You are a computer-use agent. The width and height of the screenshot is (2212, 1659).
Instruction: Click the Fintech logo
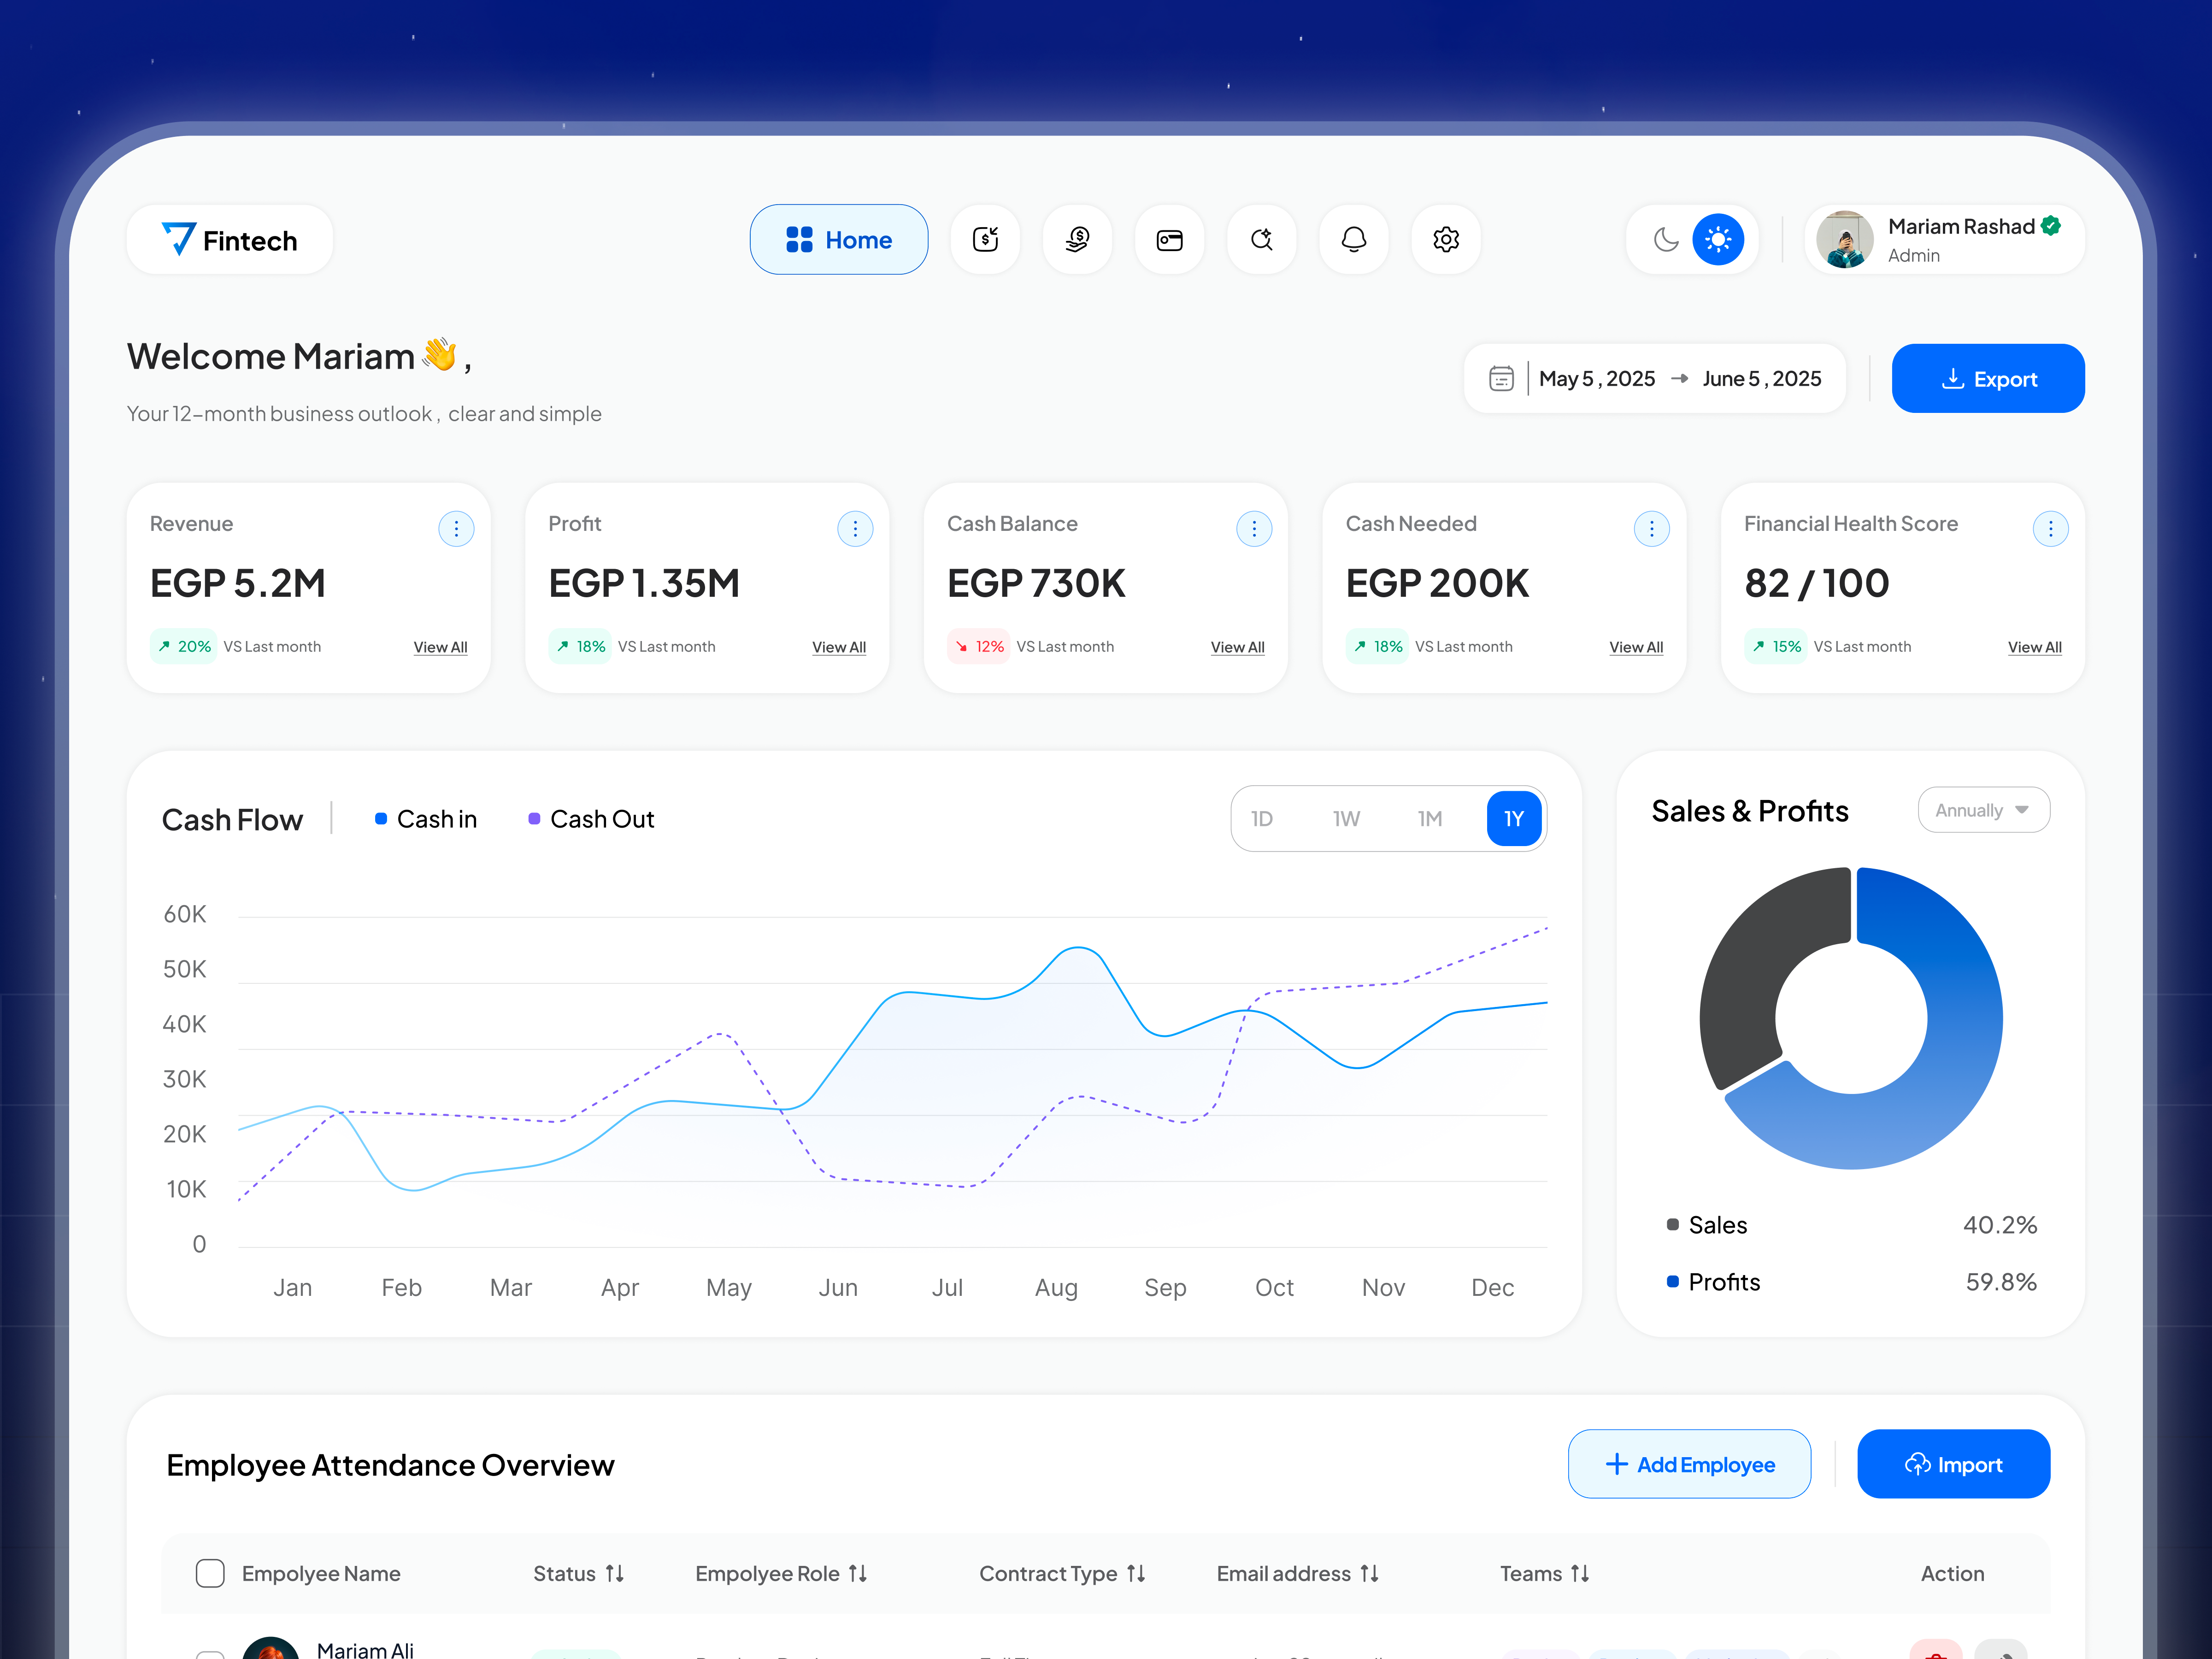coord(229,240)
